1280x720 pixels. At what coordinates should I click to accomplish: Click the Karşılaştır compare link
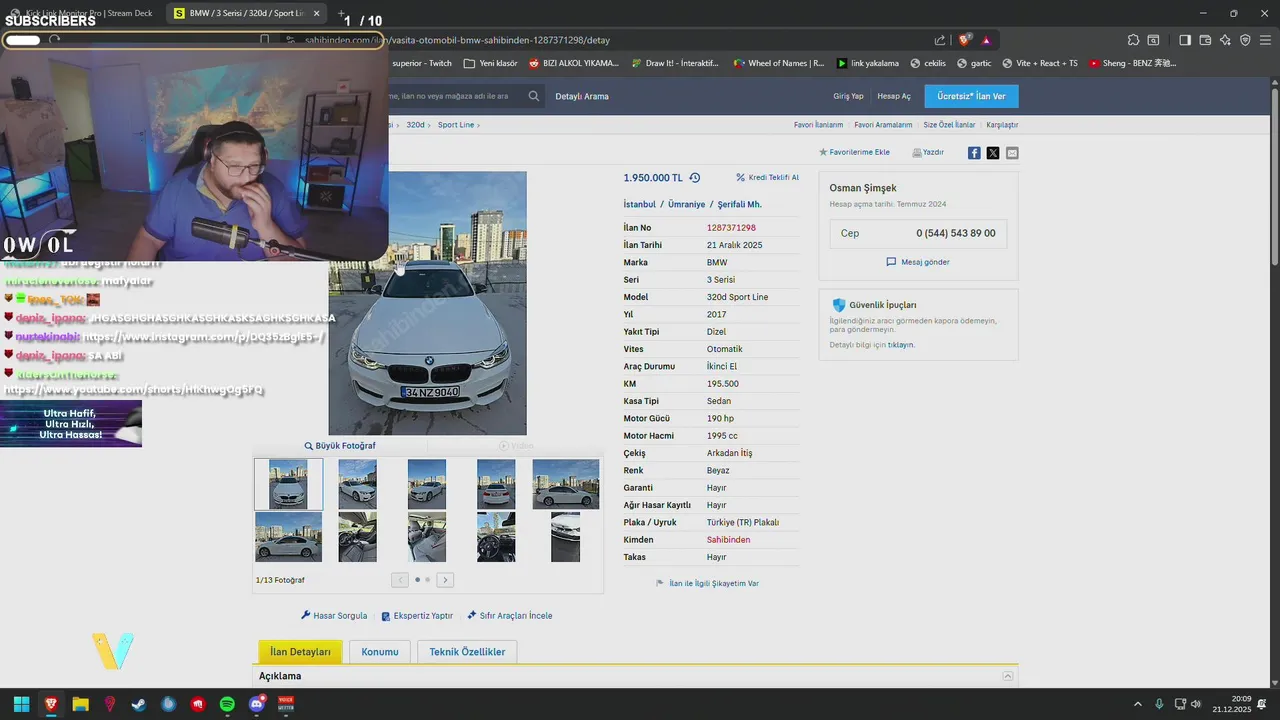[x=1002, y=125]
